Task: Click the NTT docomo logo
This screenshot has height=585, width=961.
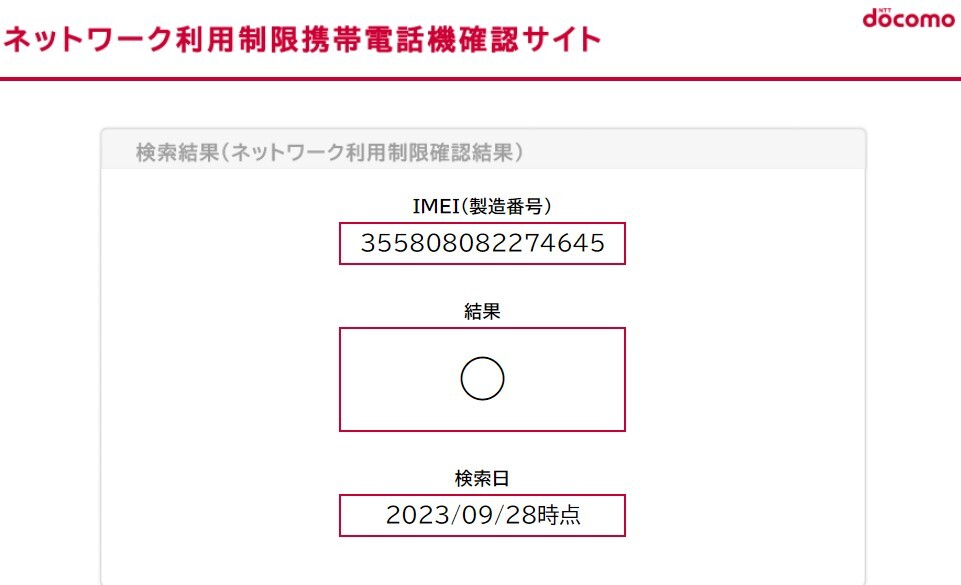Action: point(907,19)
